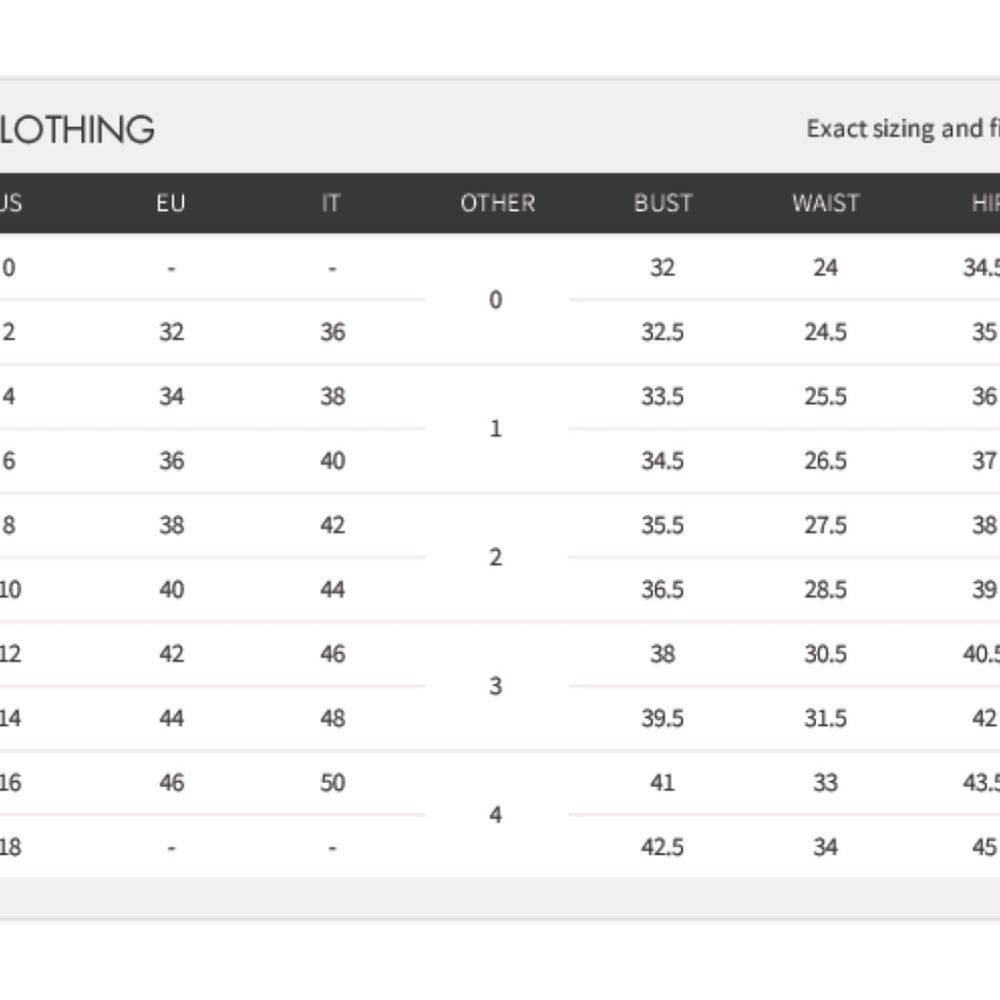Select the OTHER size 0 cell
Viewport: 1000px width, 1000px height.
(496, 300)
